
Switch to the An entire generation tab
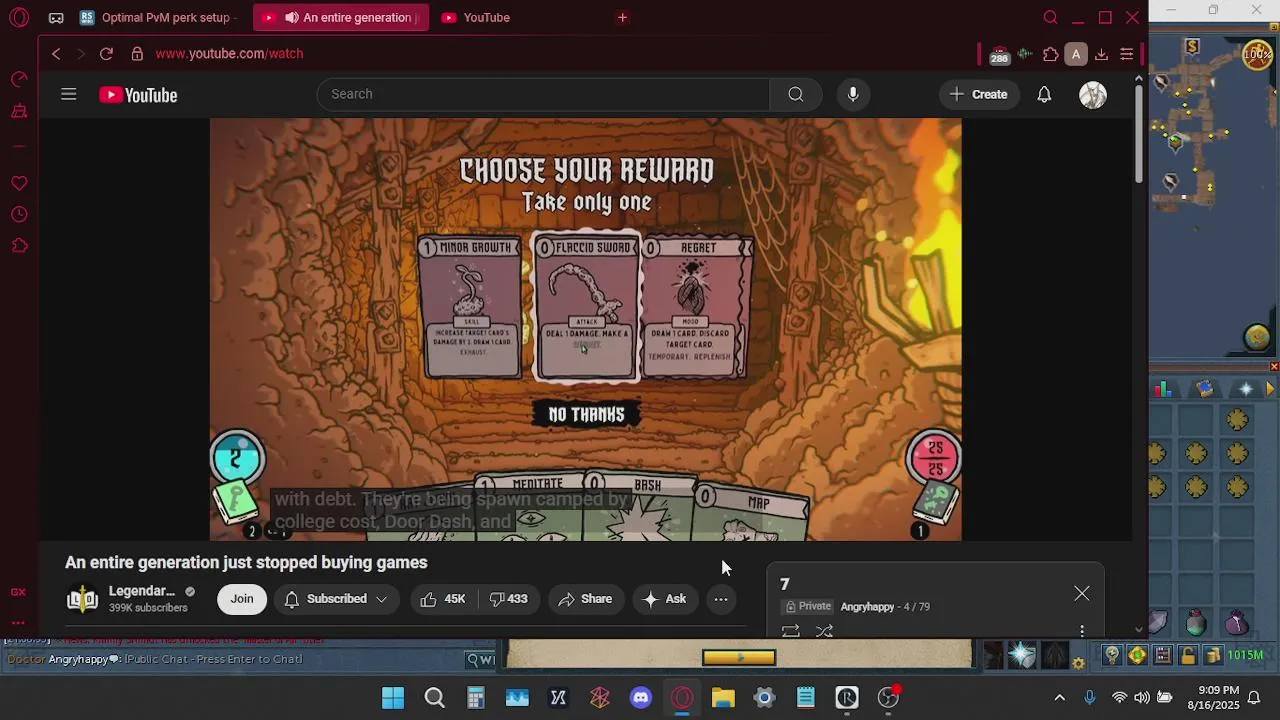click(341, 17)
